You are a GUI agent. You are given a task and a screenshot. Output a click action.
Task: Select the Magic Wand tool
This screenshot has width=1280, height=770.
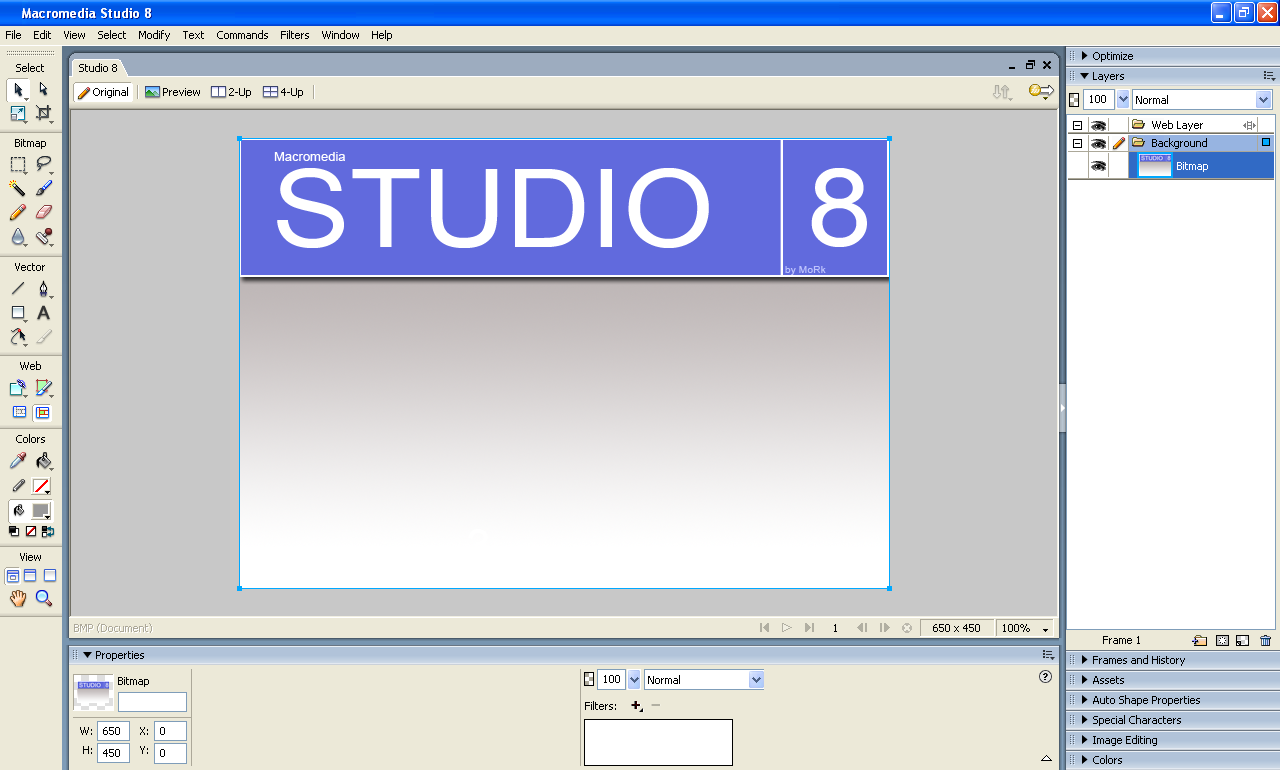coord(18,188)
